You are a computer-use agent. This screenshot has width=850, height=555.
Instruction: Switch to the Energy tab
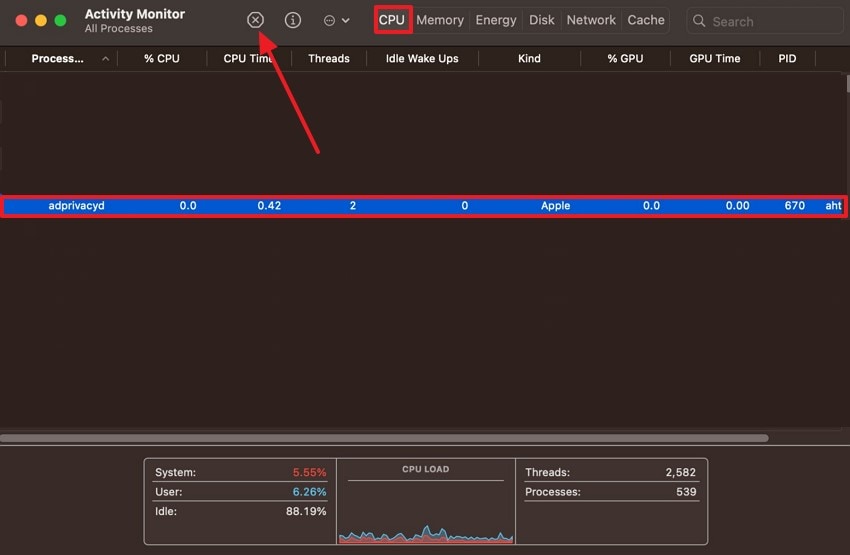coord(495,20)
